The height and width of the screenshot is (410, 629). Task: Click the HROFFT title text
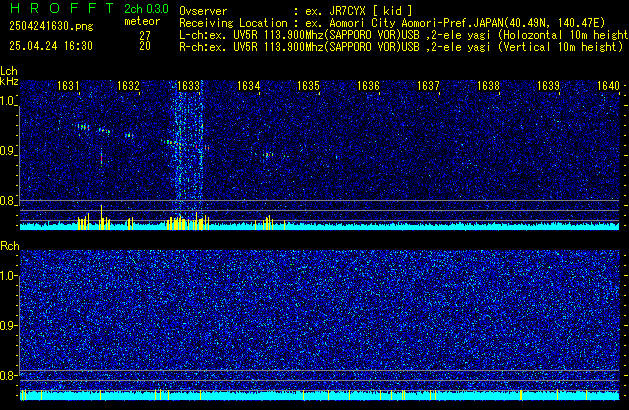click(62, 8)
